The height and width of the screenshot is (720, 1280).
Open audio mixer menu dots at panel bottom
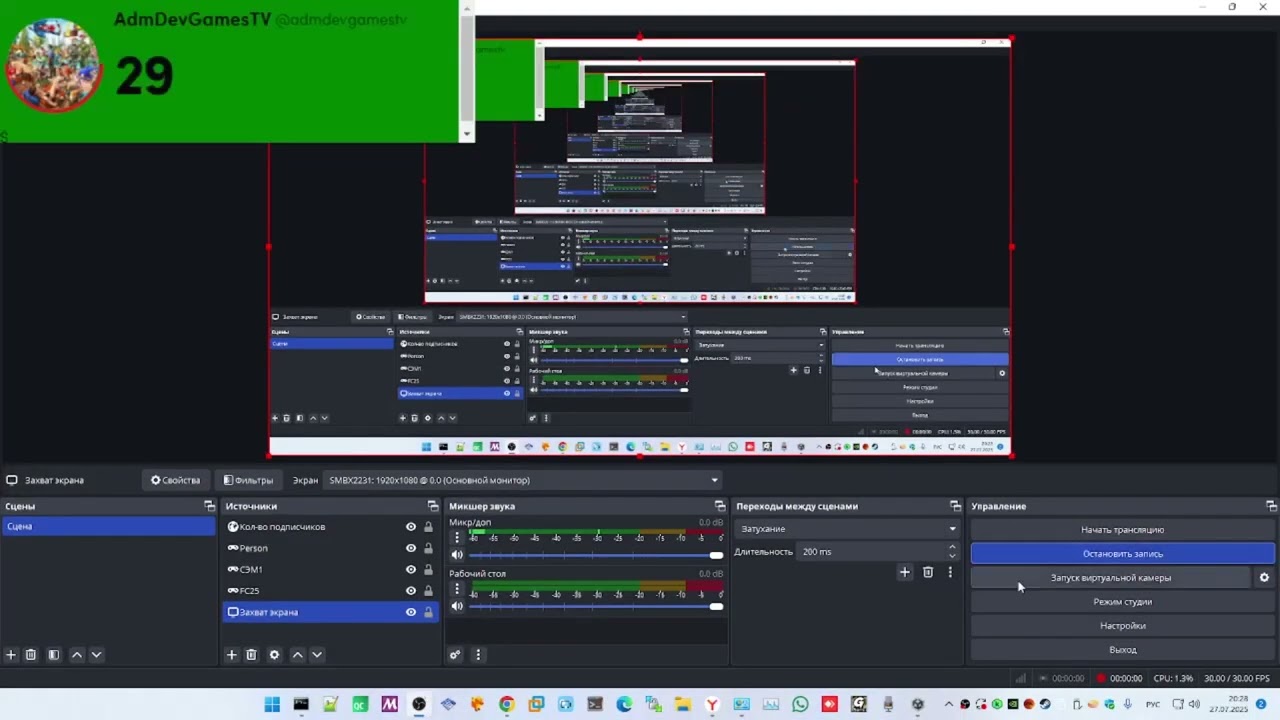pyautogui.click(x=477, y=655)
